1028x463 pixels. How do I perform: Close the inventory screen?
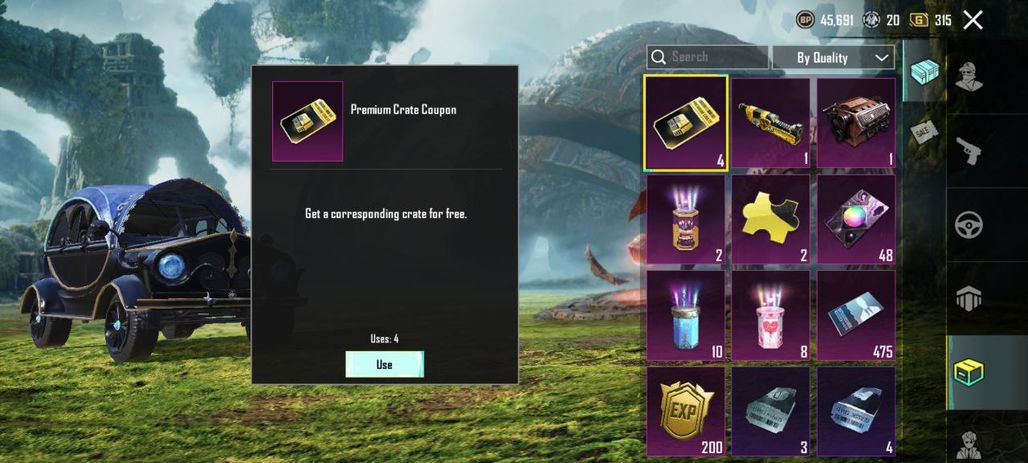tap(973, 20)
